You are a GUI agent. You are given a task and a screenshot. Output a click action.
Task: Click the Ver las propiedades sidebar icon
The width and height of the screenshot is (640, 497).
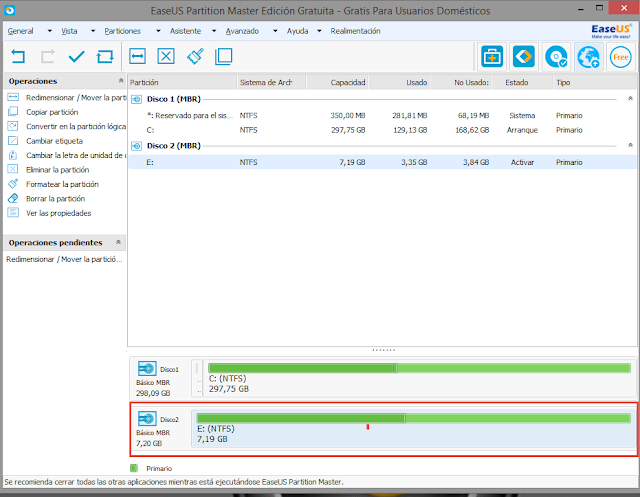pos(13,213)
